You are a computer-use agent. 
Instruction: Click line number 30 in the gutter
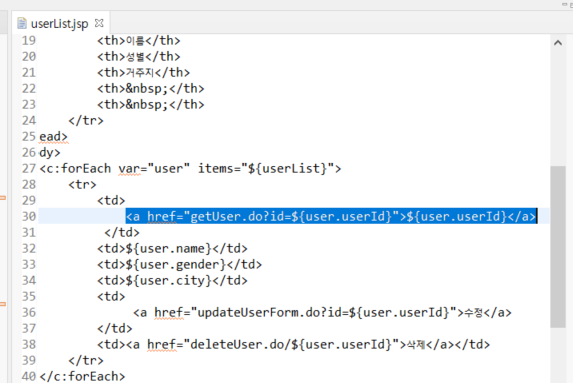click(29, 216)
